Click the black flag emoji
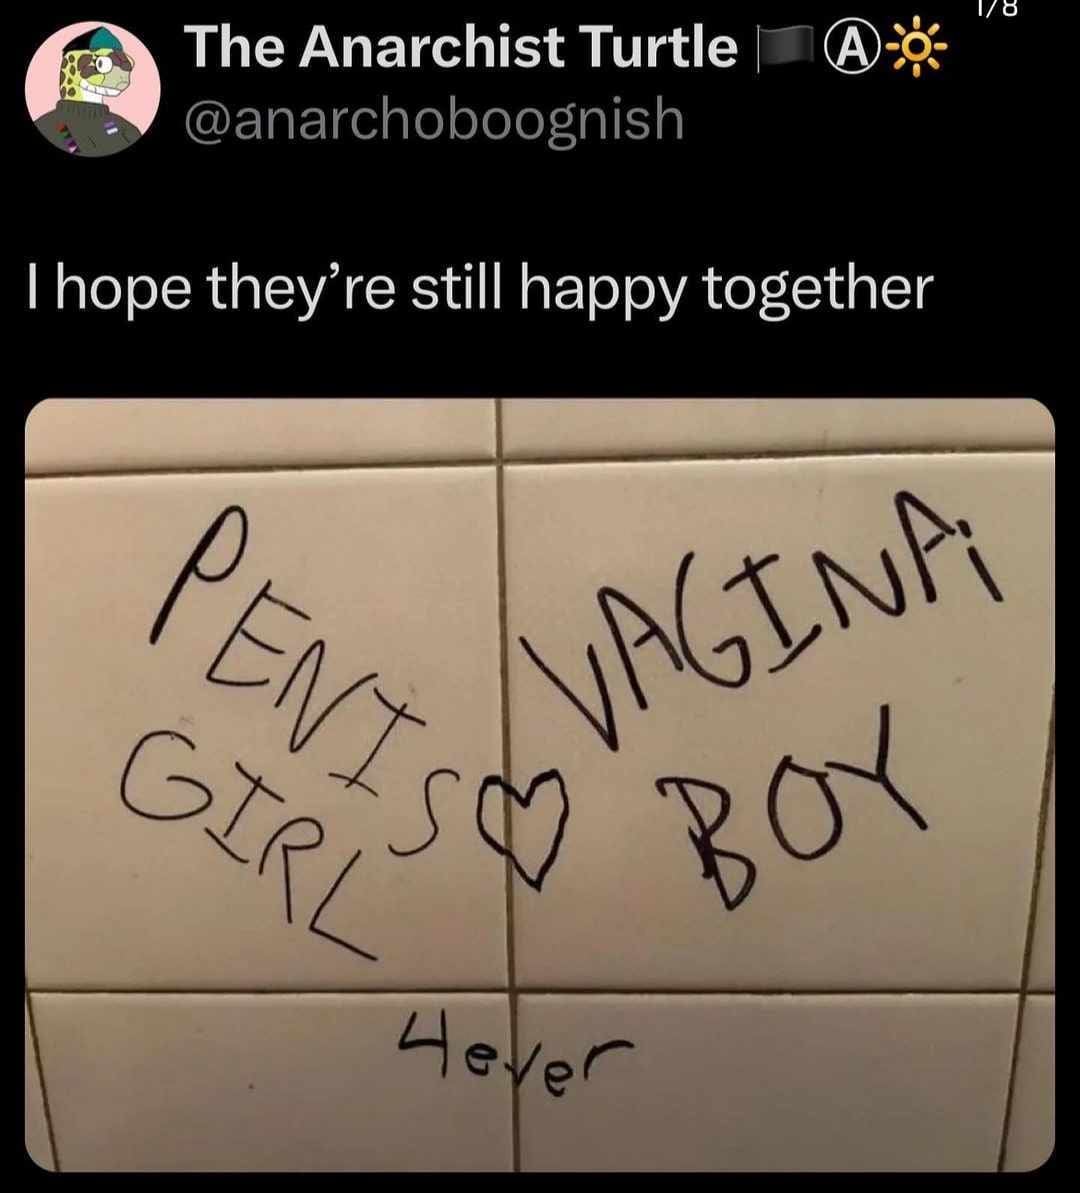Image resolution: width=1080 pixels, height=1193 pixels. pyautogui.click(x=788, y=48)
